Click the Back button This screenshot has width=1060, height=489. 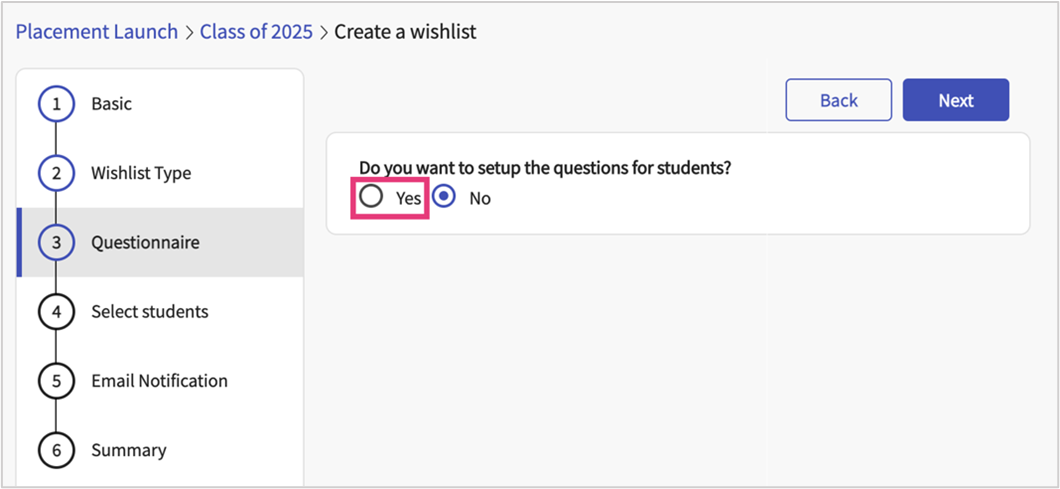pos(838,100)
